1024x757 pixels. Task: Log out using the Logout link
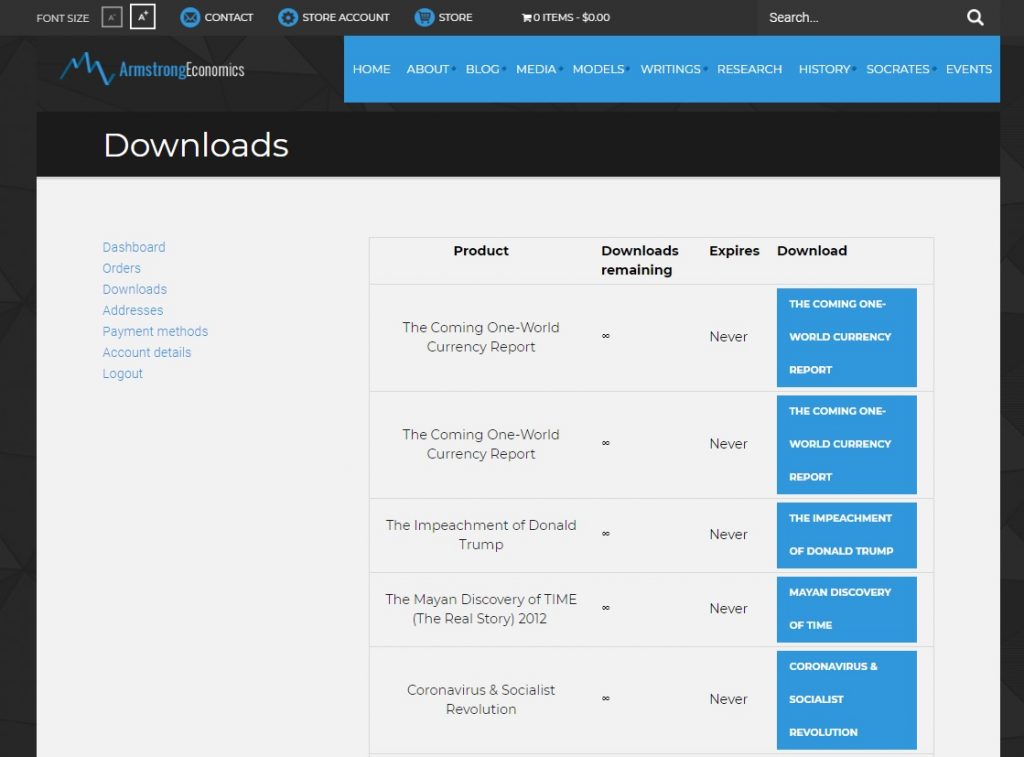[123, 374]
